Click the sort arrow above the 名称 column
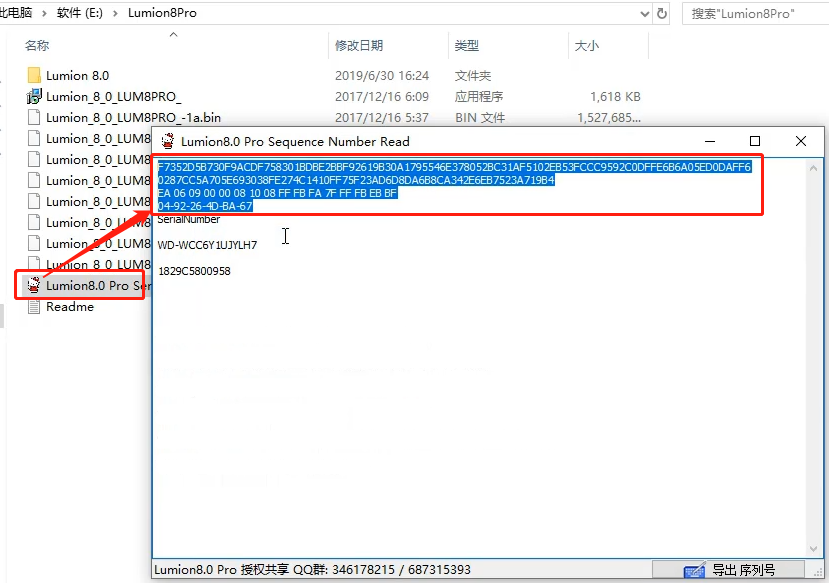829x583 pixels. click(173, 35)
